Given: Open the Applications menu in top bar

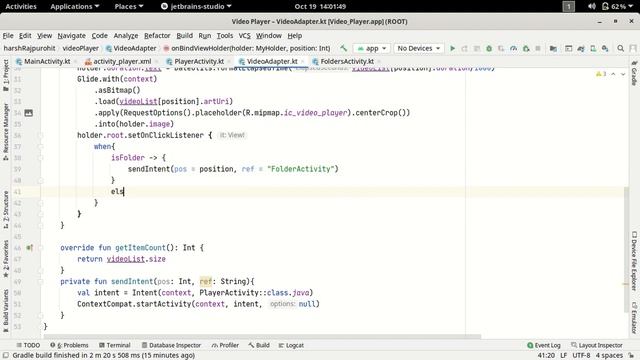Looking at the screenshot, I should 75,7.
